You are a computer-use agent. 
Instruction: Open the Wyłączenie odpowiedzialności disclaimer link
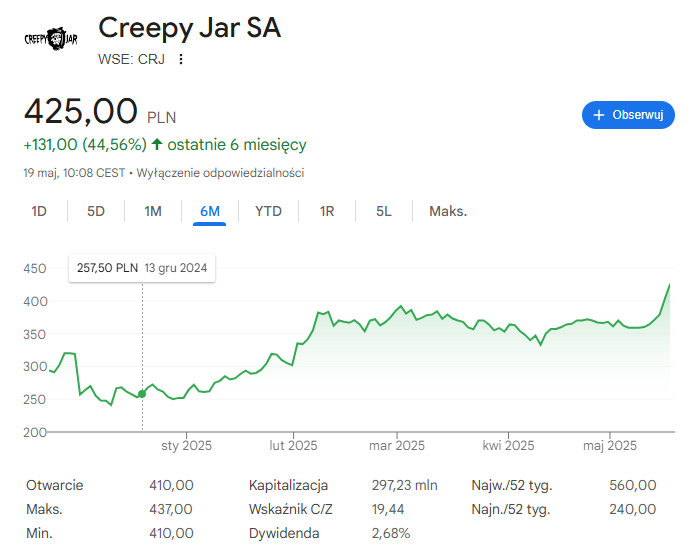(220, 173)
